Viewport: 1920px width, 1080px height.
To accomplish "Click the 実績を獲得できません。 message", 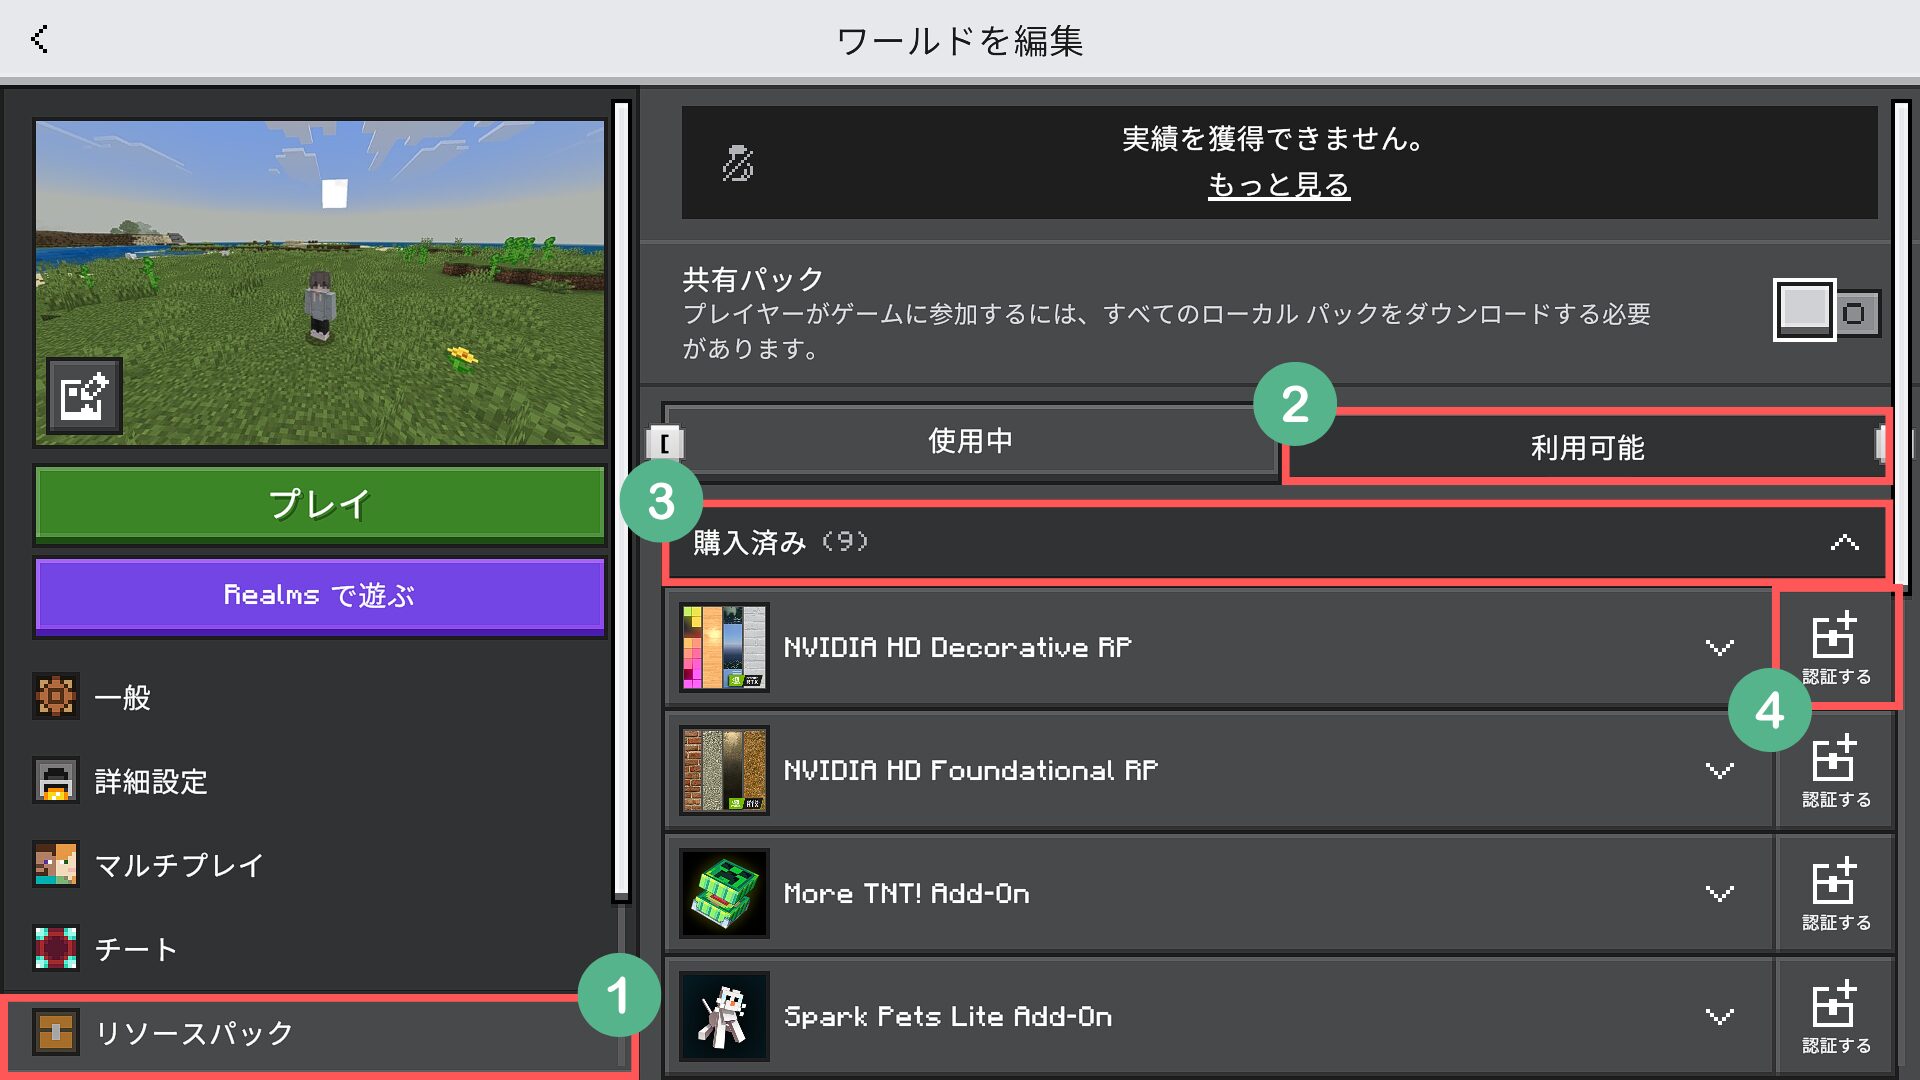I will point(1273,139).
